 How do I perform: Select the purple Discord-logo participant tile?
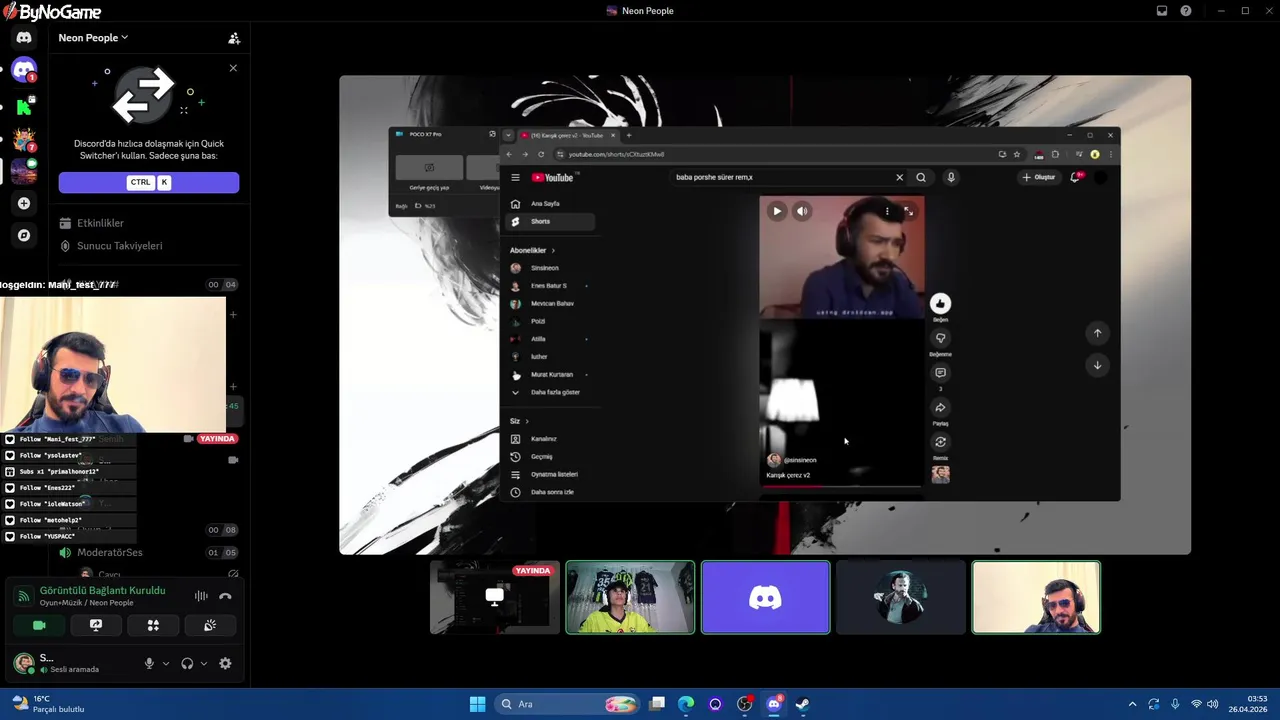(x=766, y=597)
